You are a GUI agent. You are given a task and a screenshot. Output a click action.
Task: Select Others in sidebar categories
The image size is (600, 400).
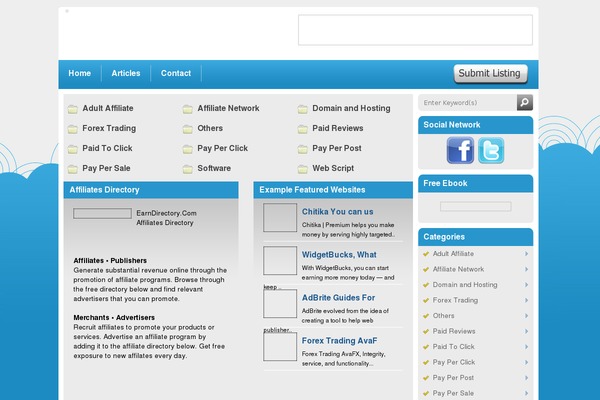443,316
